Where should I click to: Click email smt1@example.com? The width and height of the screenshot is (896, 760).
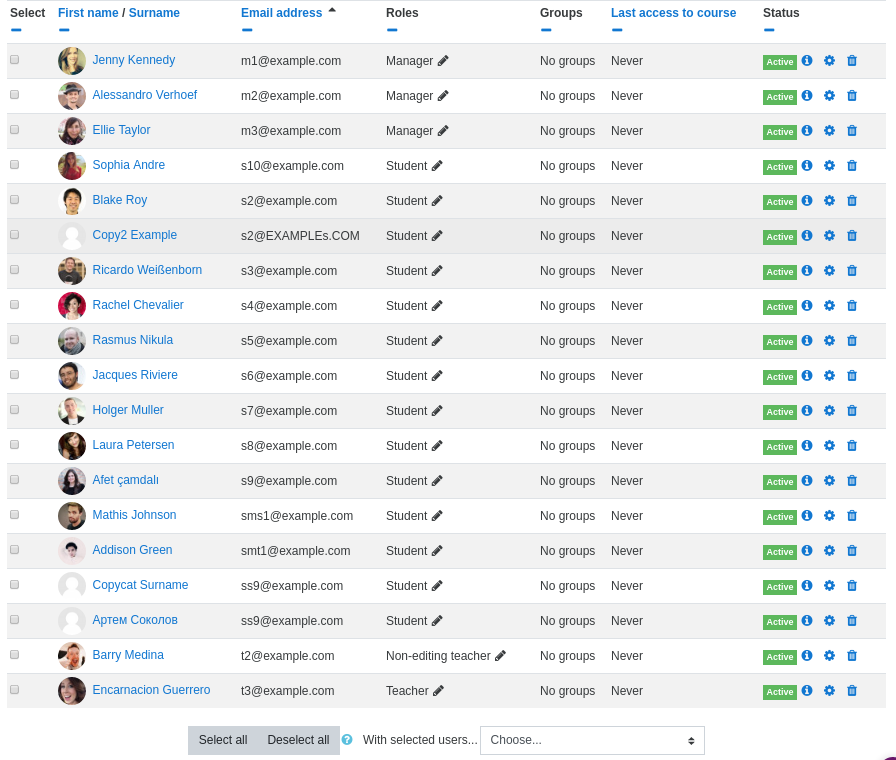pyautogui.click(x=295, y=551)
